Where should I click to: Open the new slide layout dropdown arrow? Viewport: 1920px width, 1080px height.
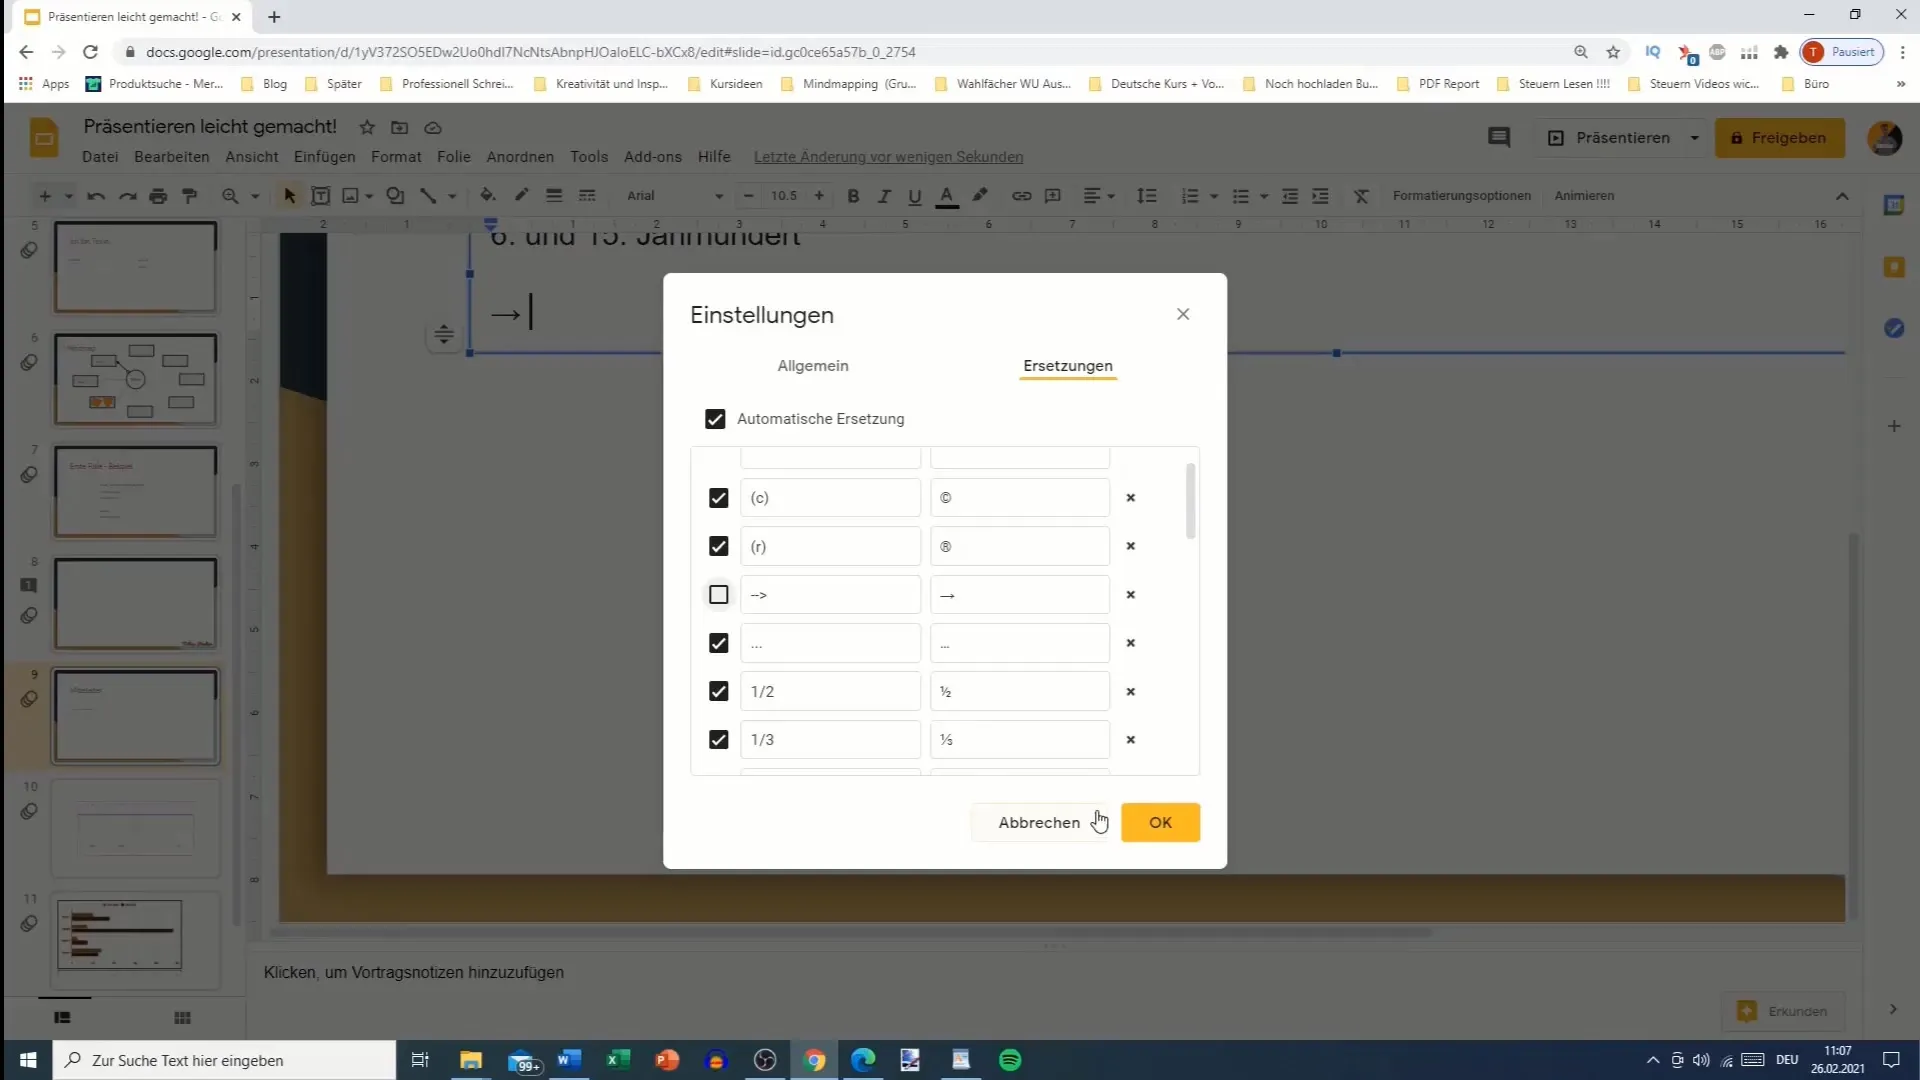pyautogui.click(x=69, y=196)
